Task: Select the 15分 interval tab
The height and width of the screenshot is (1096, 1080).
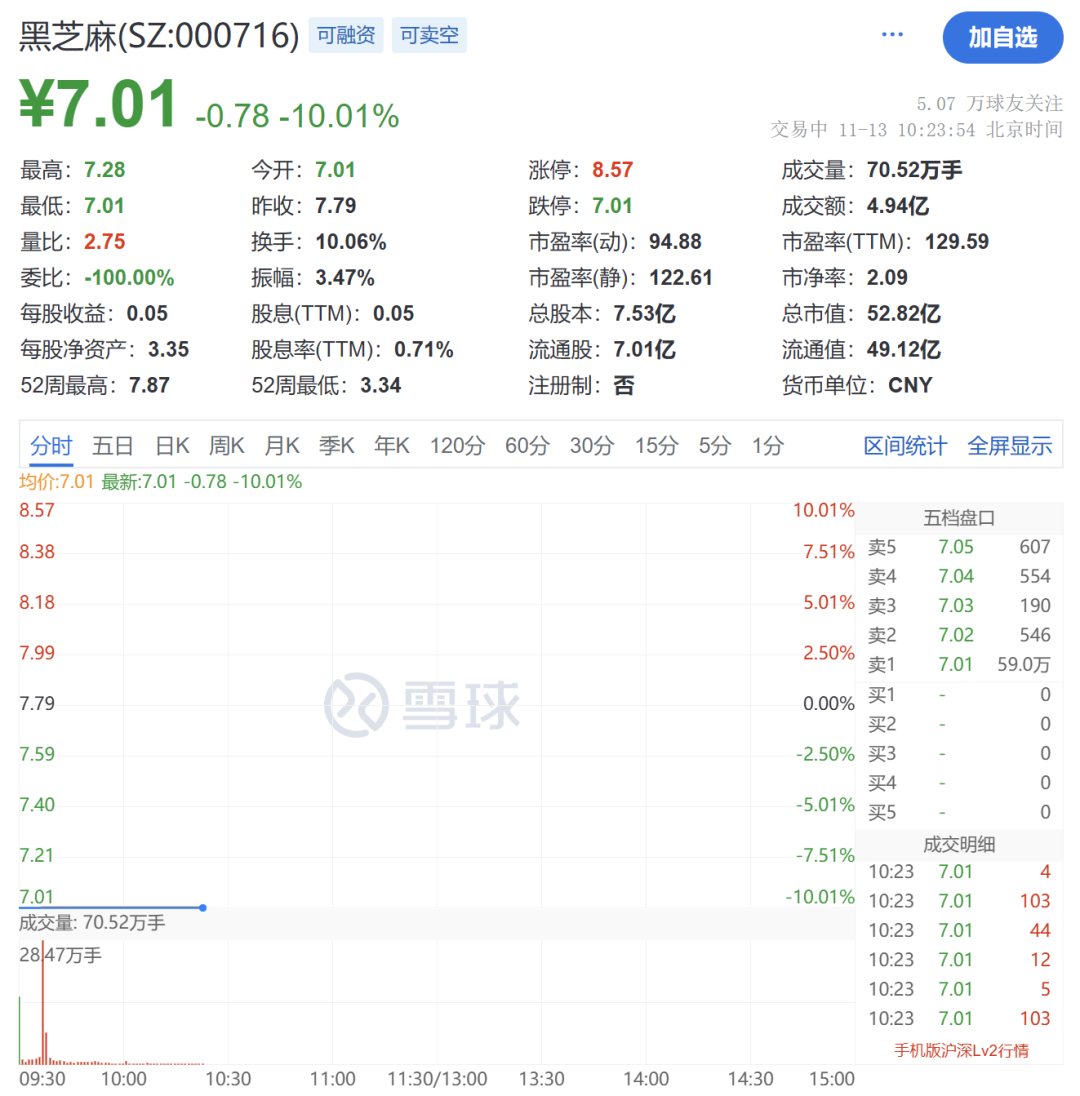Action: (656, 446)
